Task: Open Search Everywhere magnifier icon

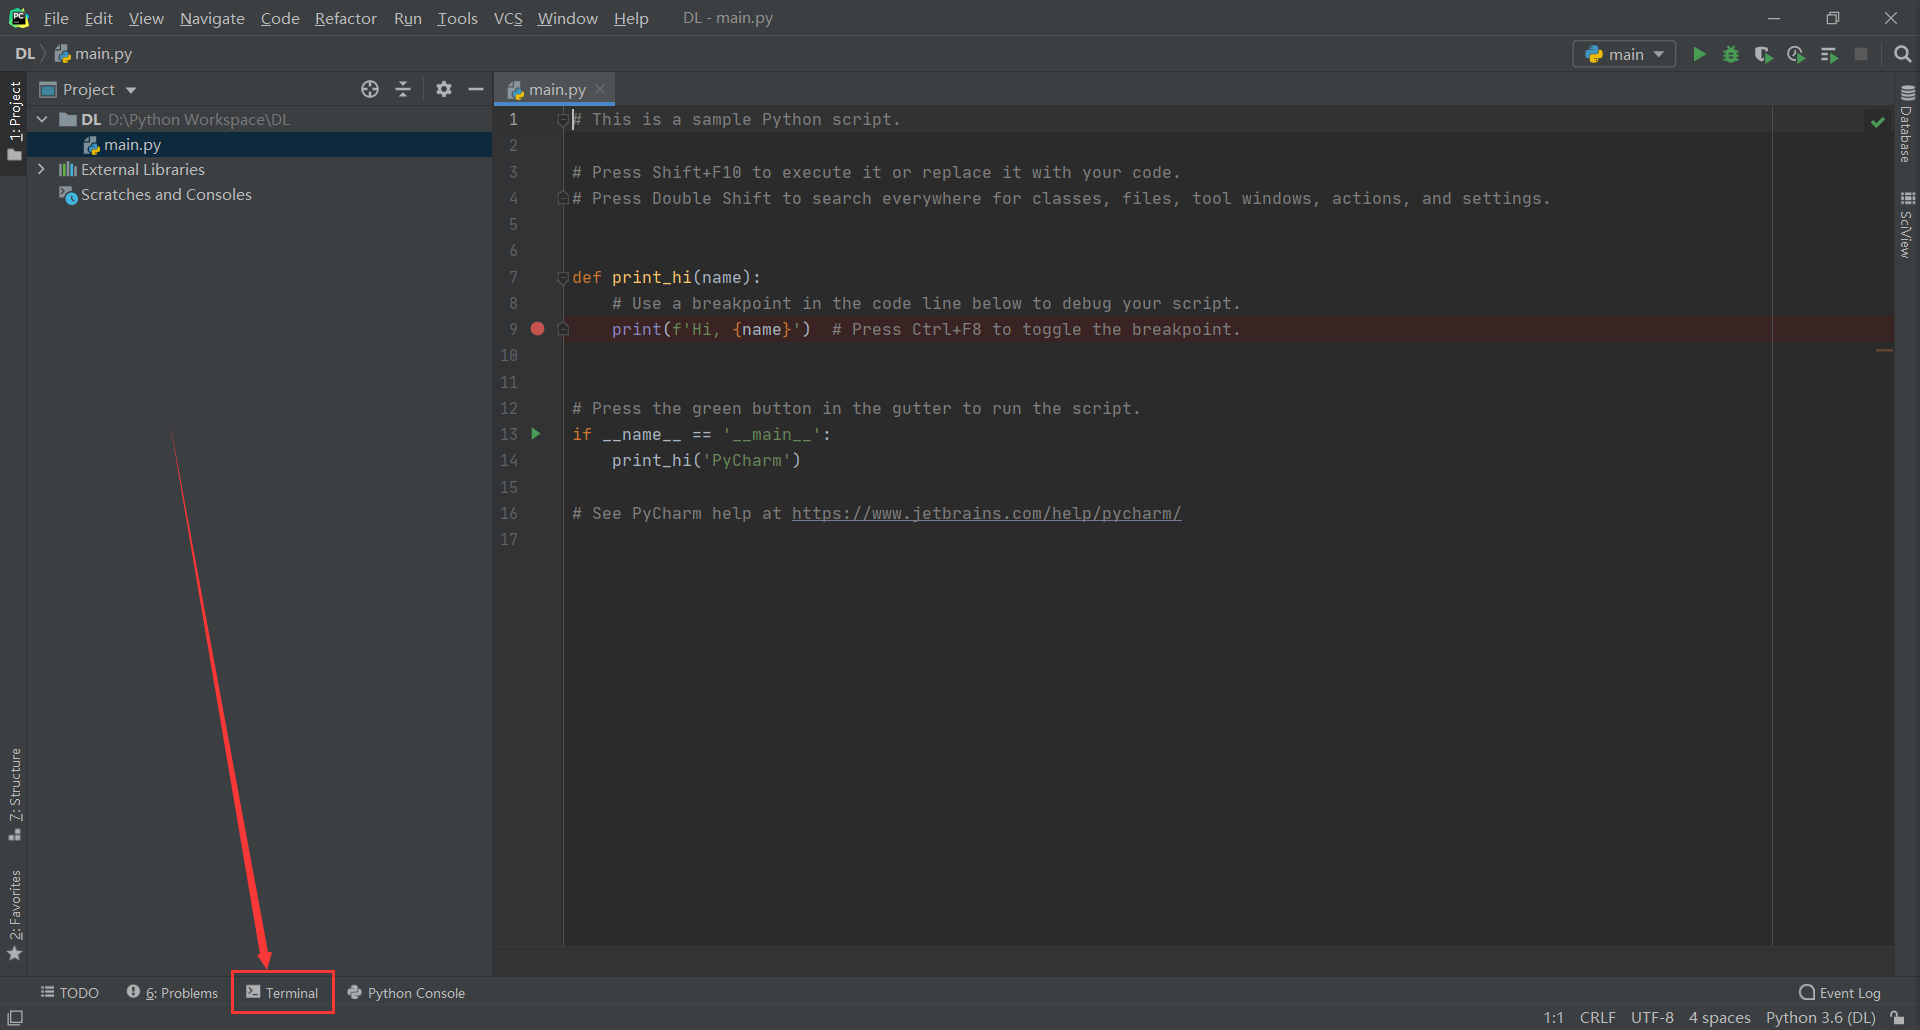Action: (1902, 54)
